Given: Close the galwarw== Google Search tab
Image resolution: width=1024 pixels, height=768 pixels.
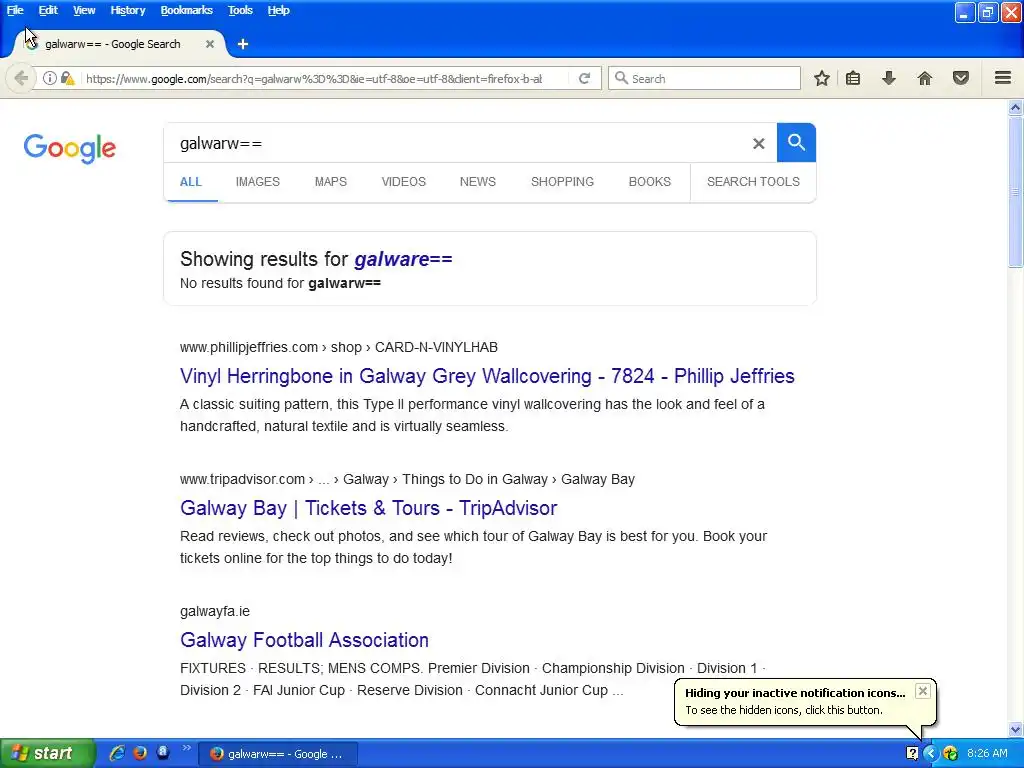Looking at the screenshot, I should [x=210, y=44].
